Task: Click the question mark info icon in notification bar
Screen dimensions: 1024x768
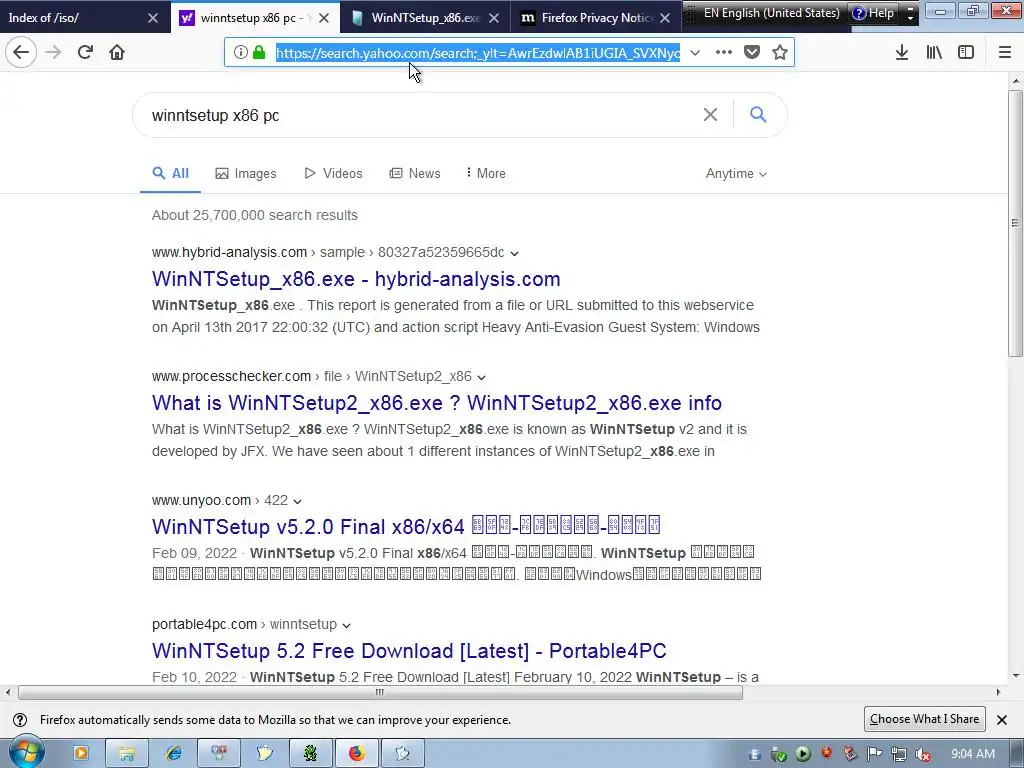Action: [x=20, y=720]
